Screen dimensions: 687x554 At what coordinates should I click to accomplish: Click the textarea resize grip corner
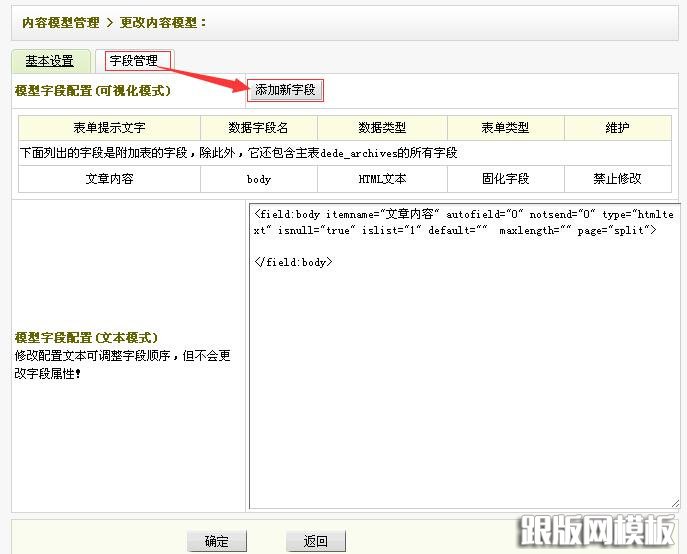[675, 504]
